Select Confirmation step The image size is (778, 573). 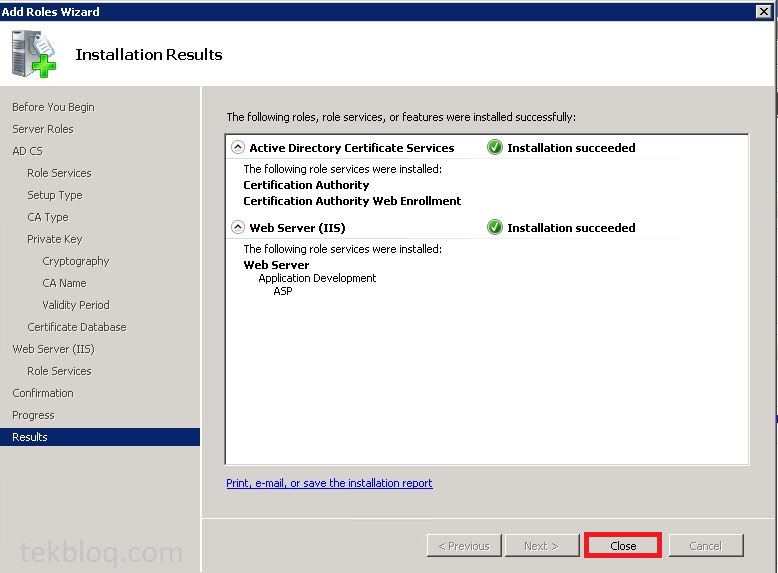(43, 393)
